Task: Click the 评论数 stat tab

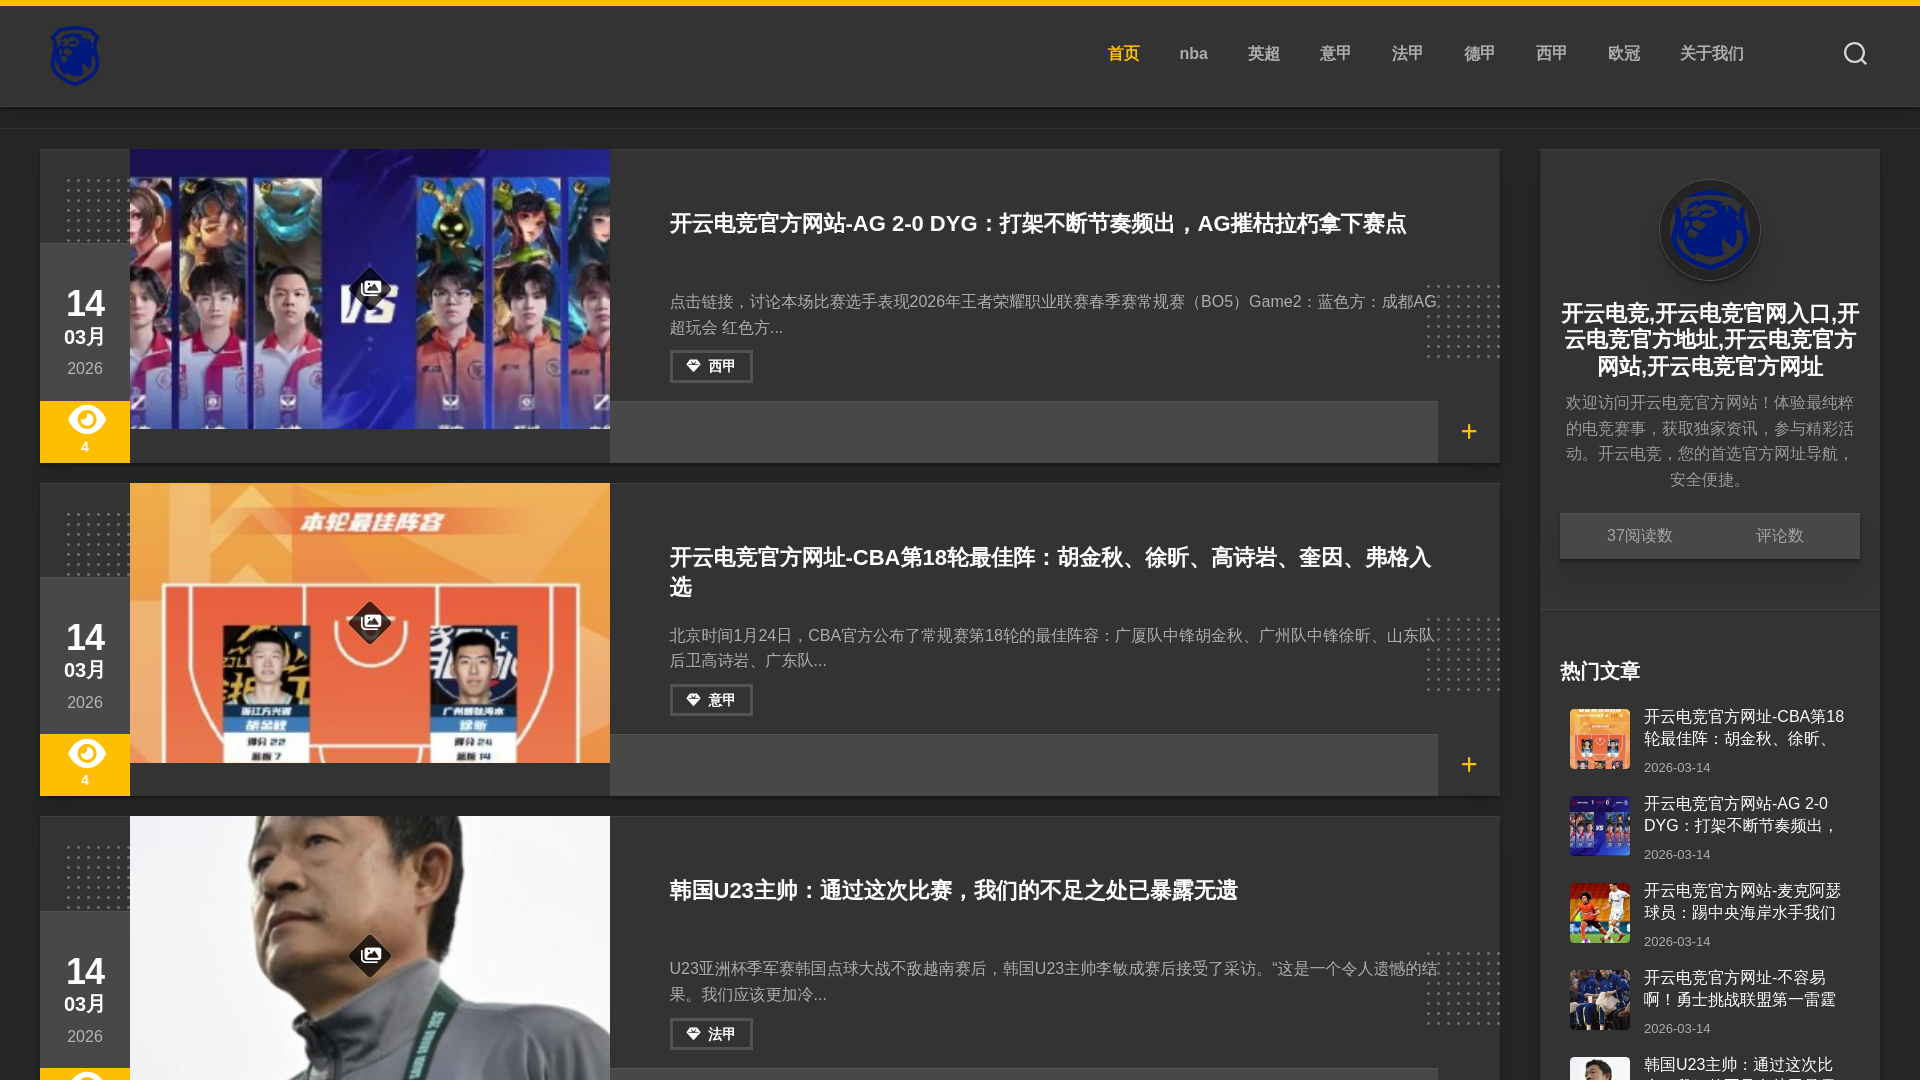Action: tap(1779, 536)
